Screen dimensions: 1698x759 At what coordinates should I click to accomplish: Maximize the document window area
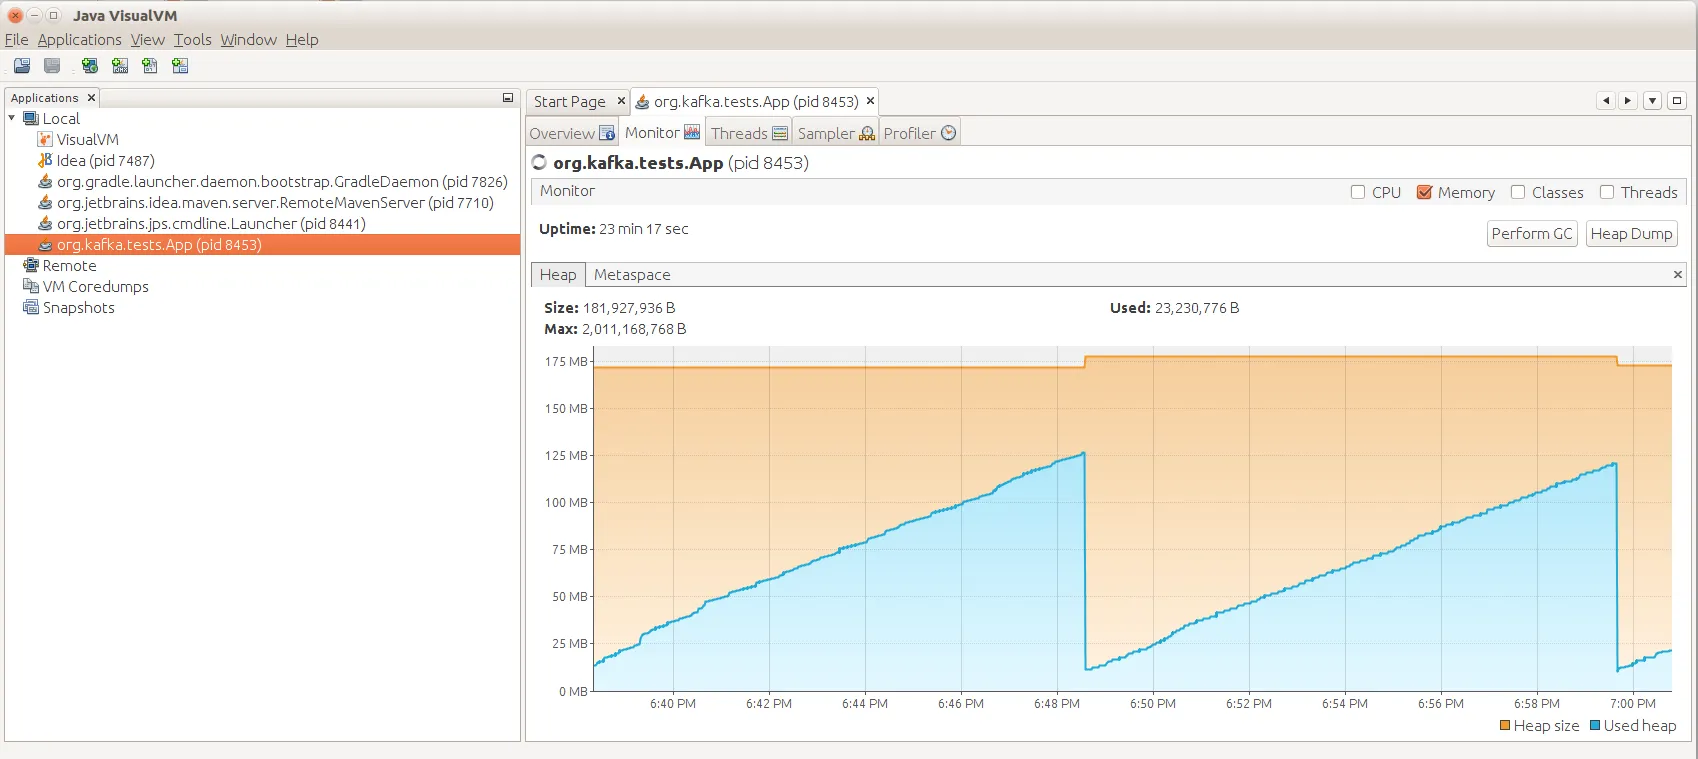[x=1678, y=101]
